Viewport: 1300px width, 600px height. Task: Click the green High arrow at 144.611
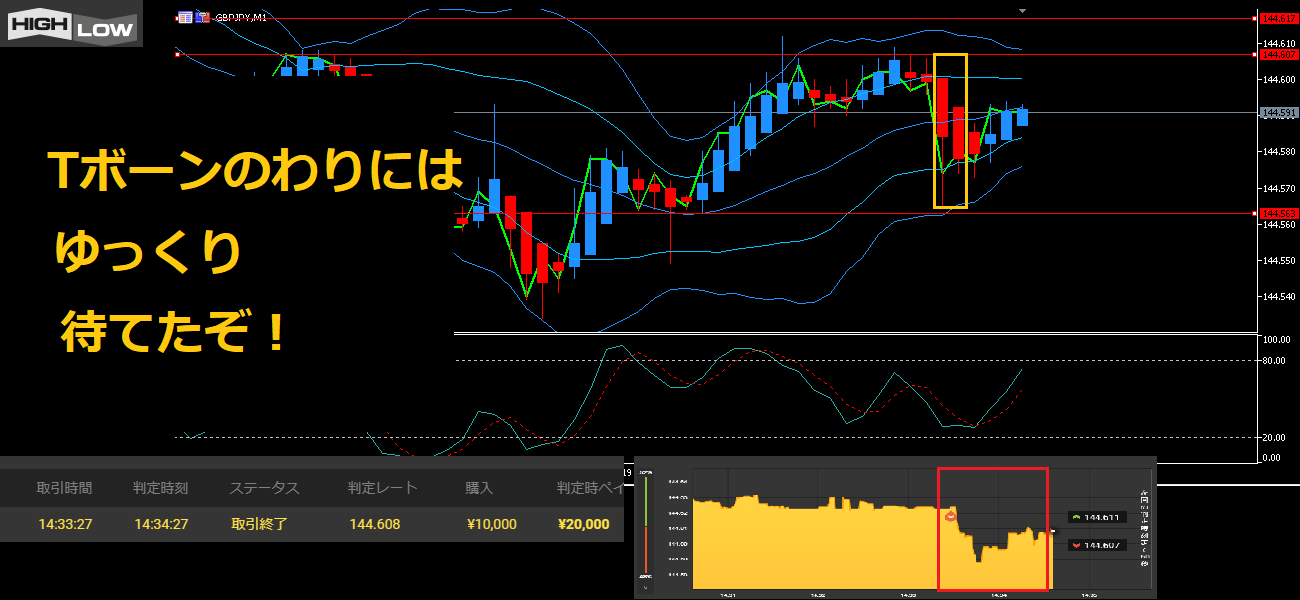click(1076, 517)
